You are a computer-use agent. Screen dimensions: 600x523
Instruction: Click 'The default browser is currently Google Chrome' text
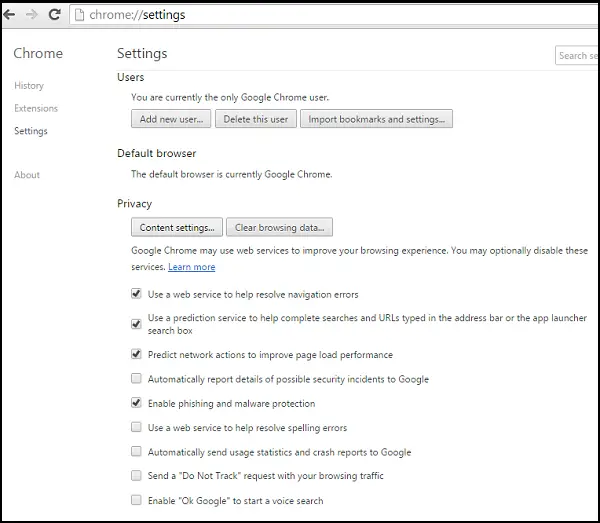tap(232, 174)
